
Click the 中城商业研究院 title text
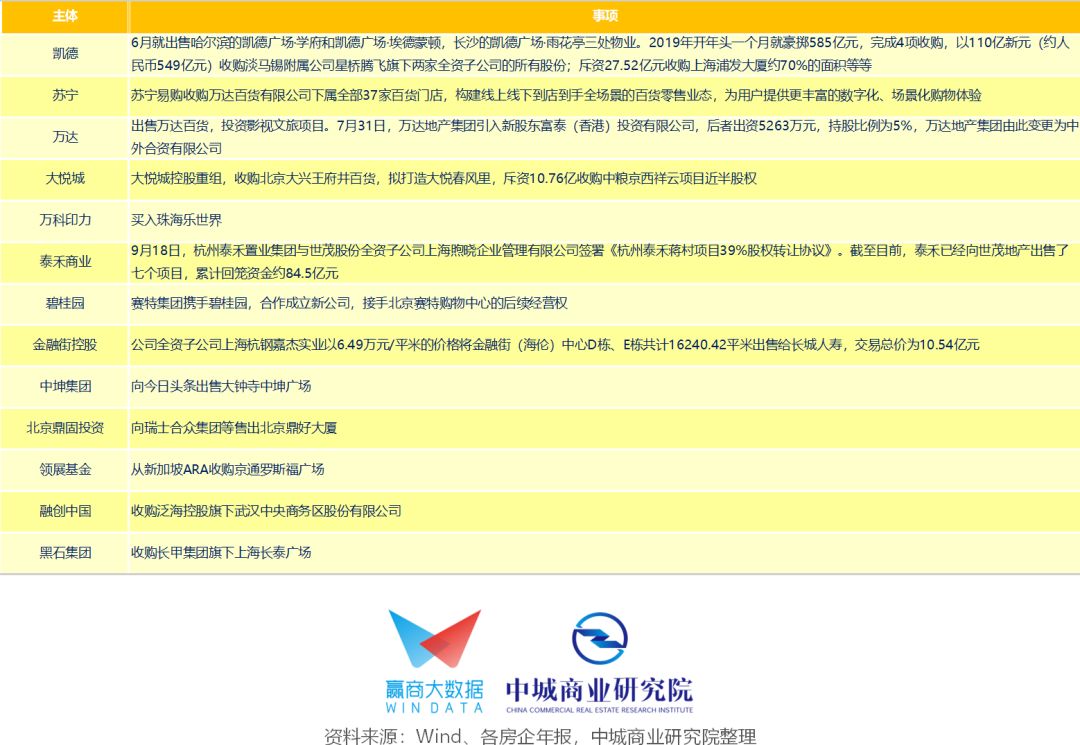coord(599,690)
